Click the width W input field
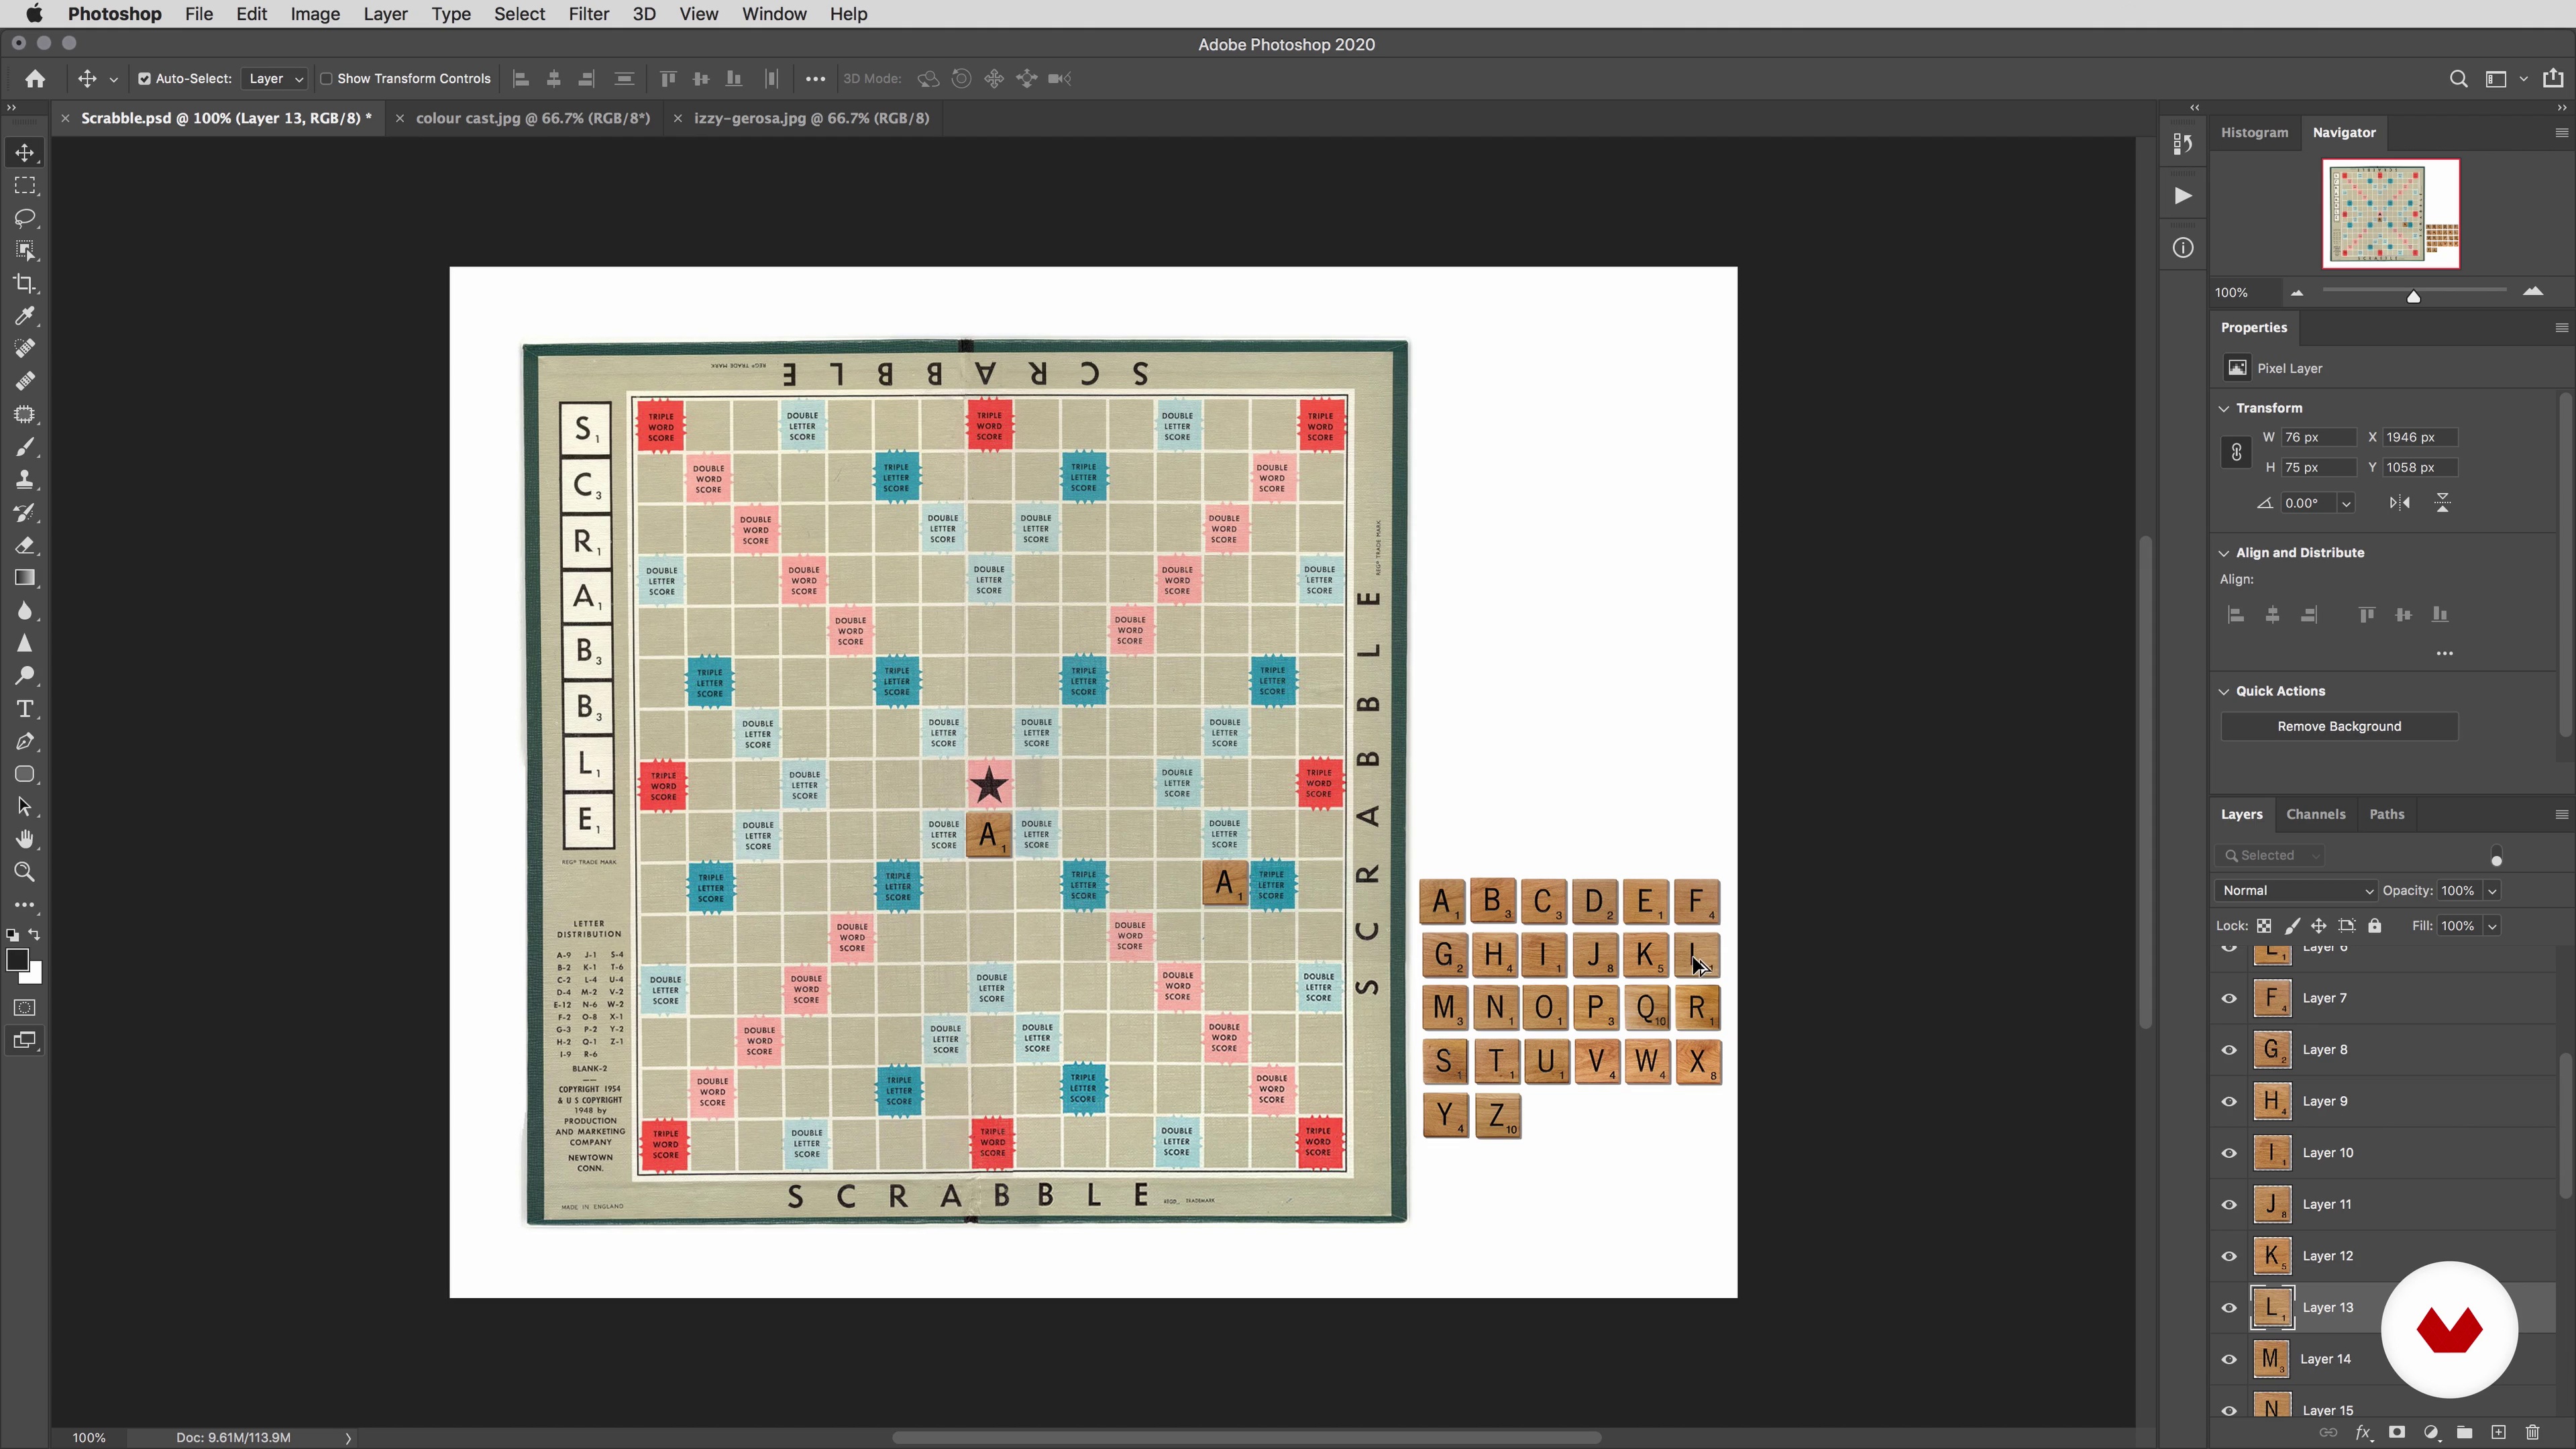Viewport: 2576px width, 1449px height. tap(2319, 438)
